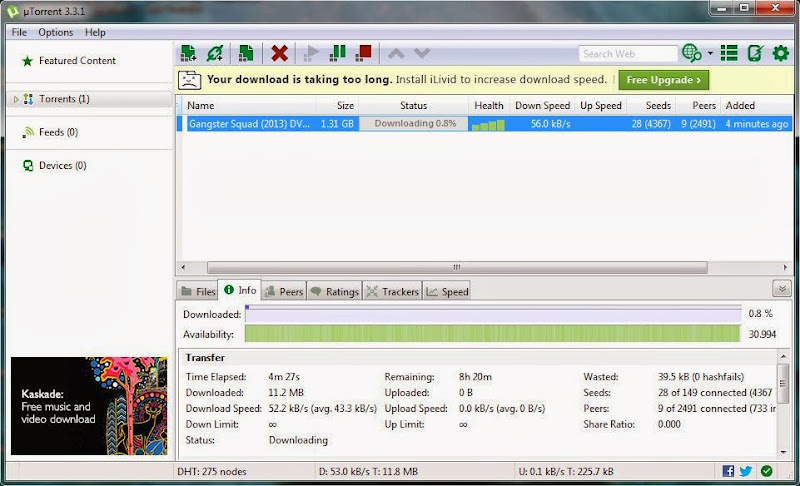
Task: Click the µTorrent logo in the title bar
Action: tap(12, 11)
